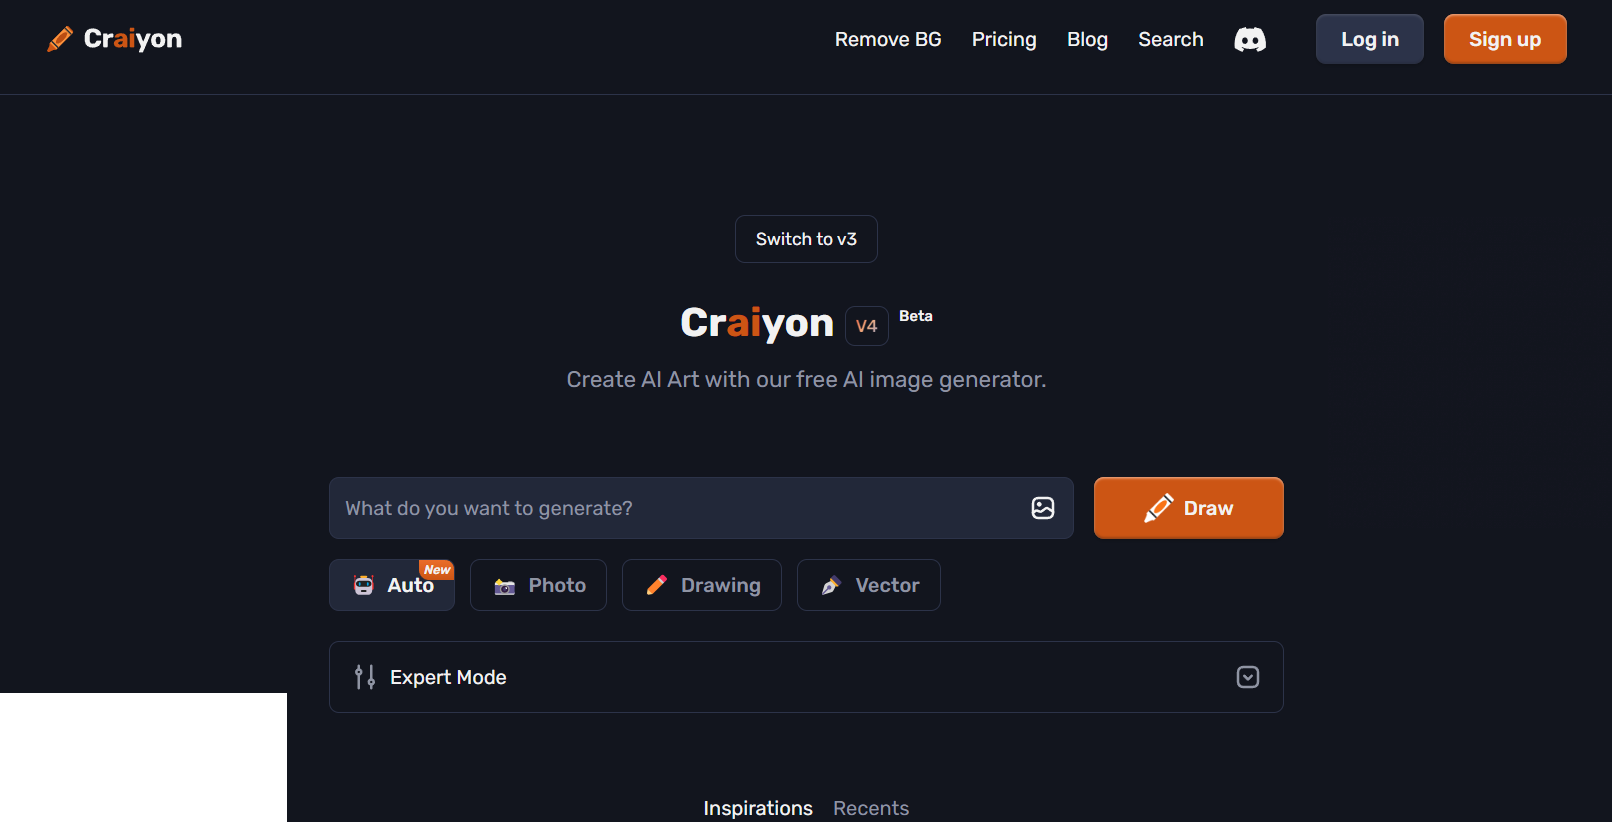Expand the Expert Mode chevron

pyautogui.click(x=1247, y=677)
